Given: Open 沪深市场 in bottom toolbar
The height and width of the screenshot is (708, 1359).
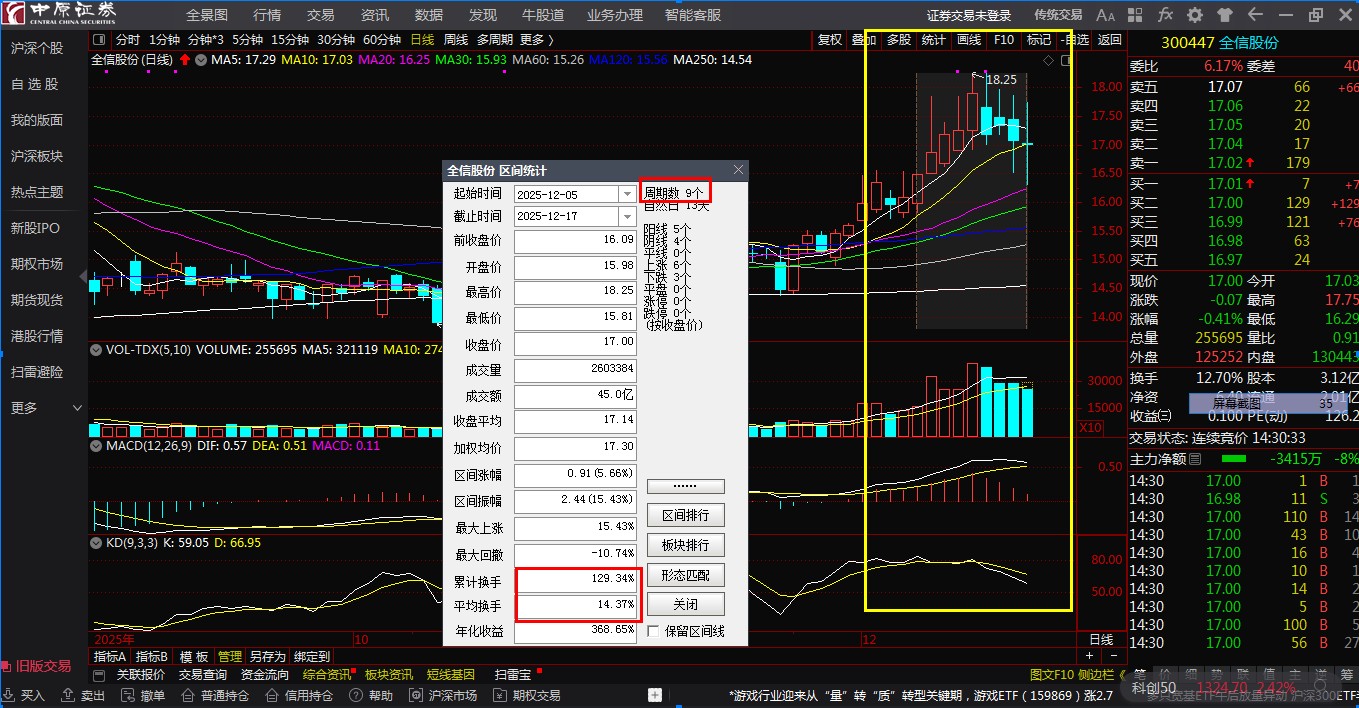Looking at the screenshot, I should pyautogui.click(x=444, y=695).
